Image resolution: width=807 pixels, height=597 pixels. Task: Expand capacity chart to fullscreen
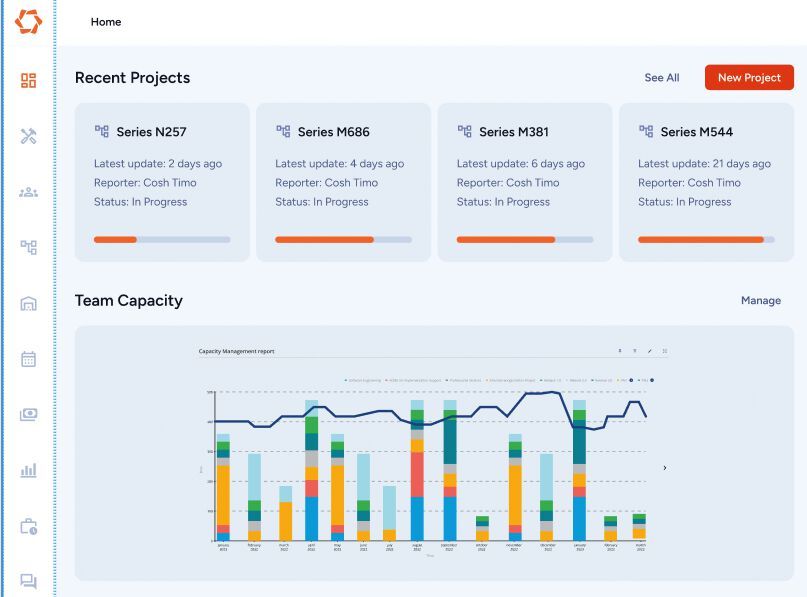click(664, 351)
